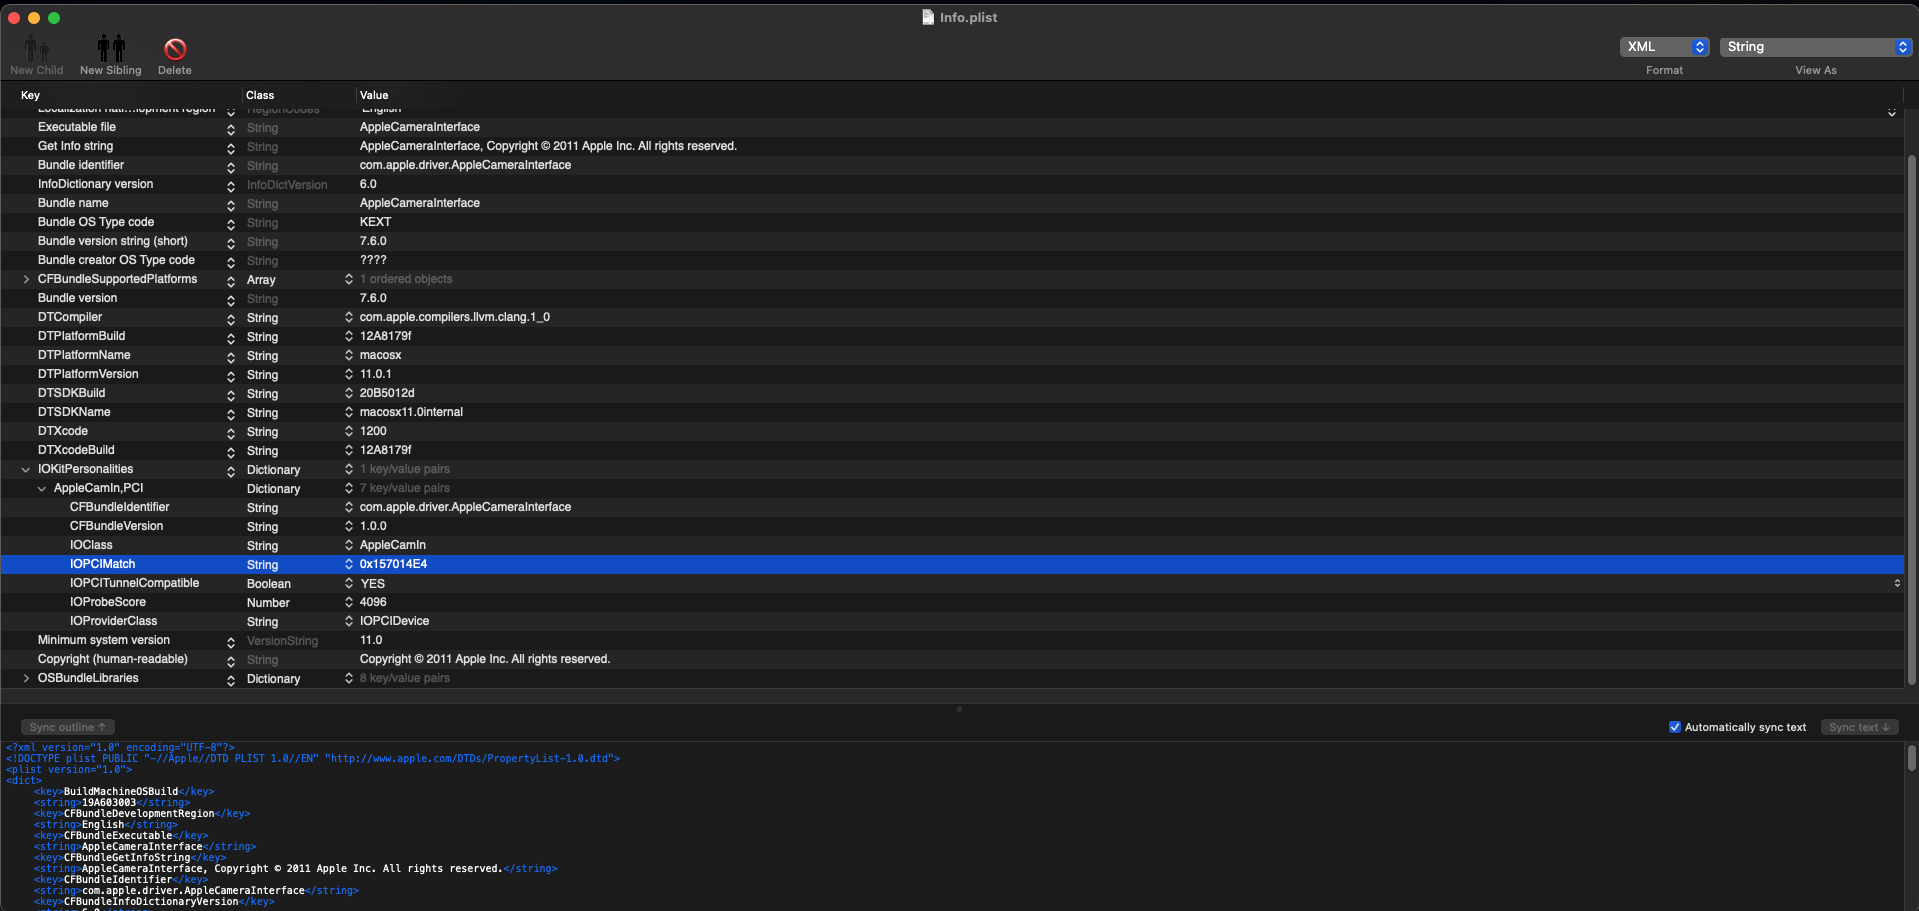
Task: Click the Info.plist document icon in title bar
Action: pyautogui.click(x=928, y=17)
